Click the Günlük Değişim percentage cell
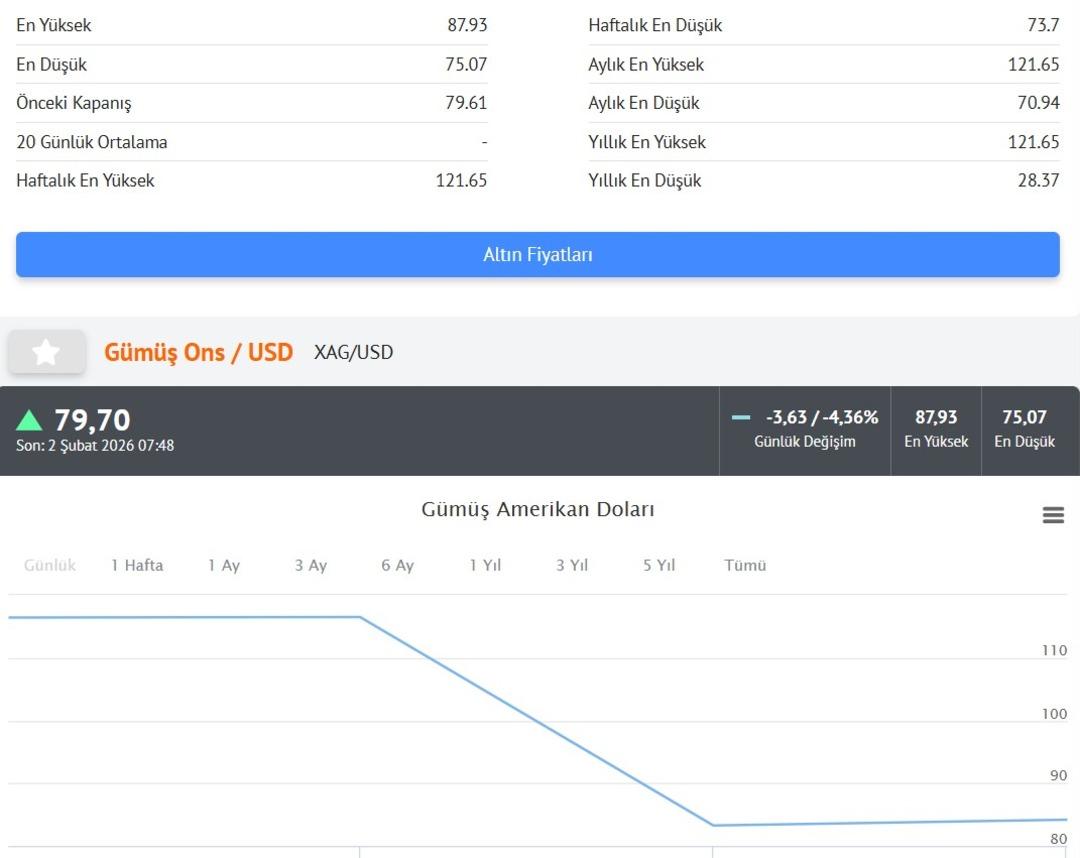The height and width of the screenshot is (858, 1080). point(805,430)
